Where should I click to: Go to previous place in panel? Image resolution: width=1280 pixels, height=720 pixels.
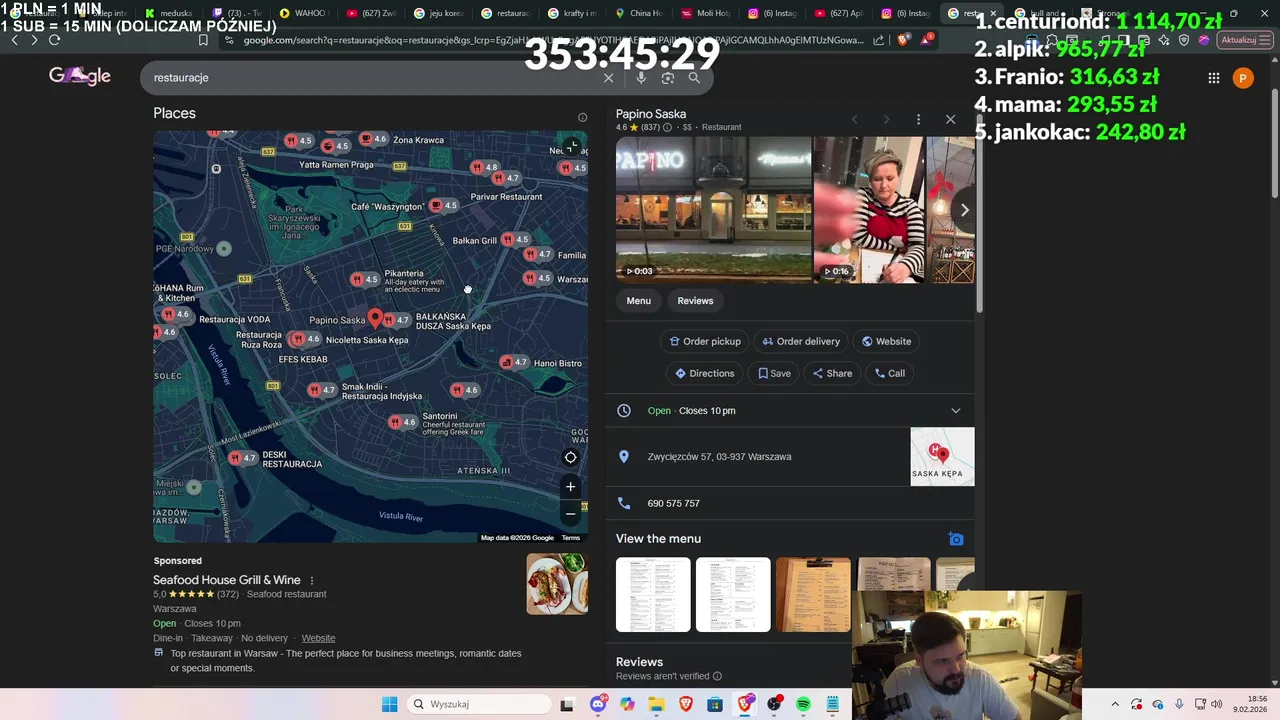854,119
